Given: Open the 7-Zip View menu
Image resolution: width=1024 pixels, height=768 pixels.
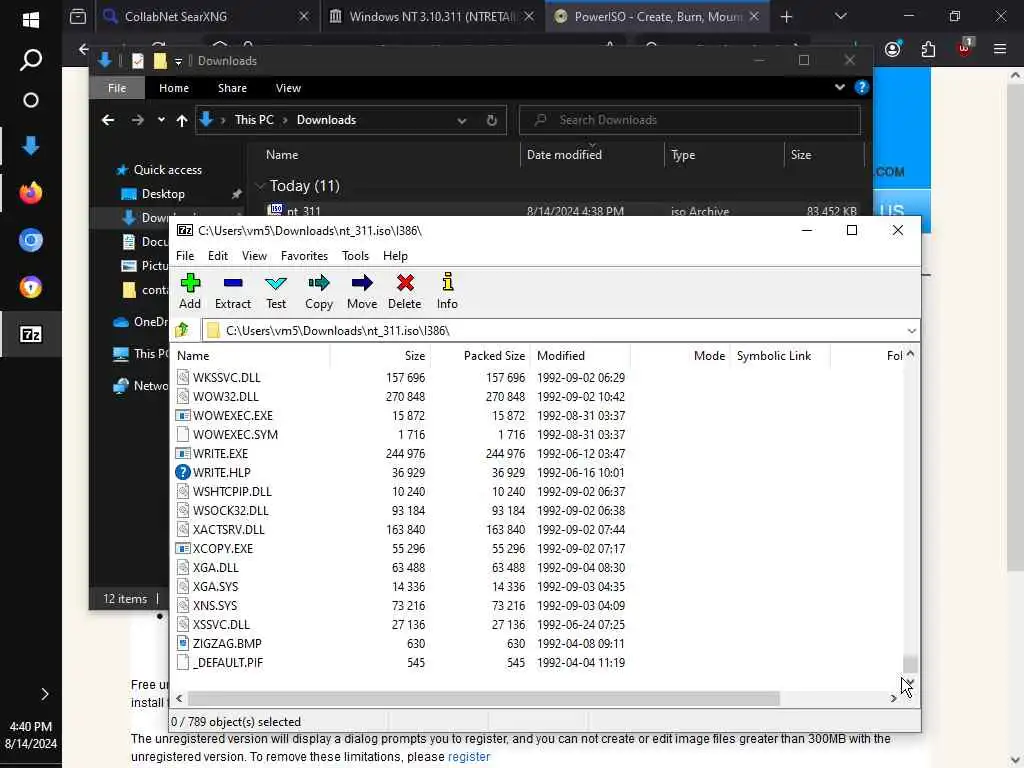Looking at the screenshot, I should coord(254,256).
